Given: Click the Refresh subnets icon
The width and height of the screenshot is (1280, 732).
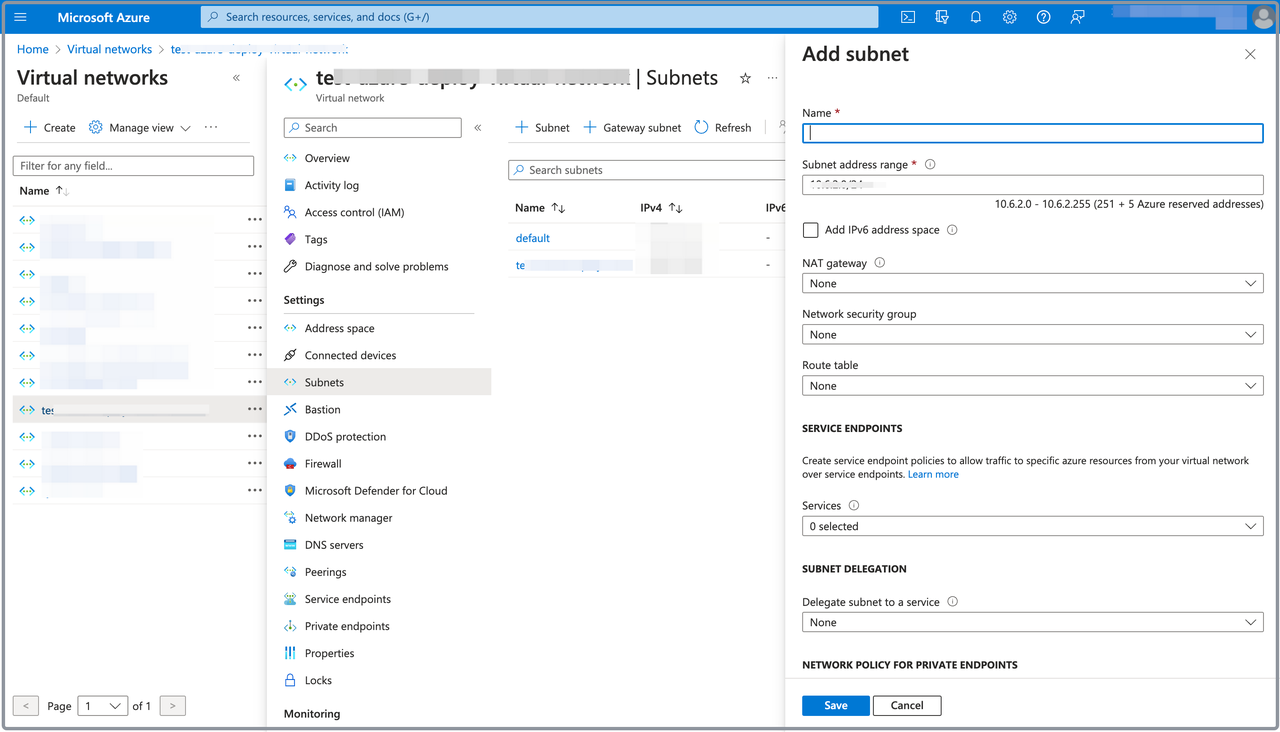Looking at the screenshot, I should pyautogui.click(x=702, y=127).
